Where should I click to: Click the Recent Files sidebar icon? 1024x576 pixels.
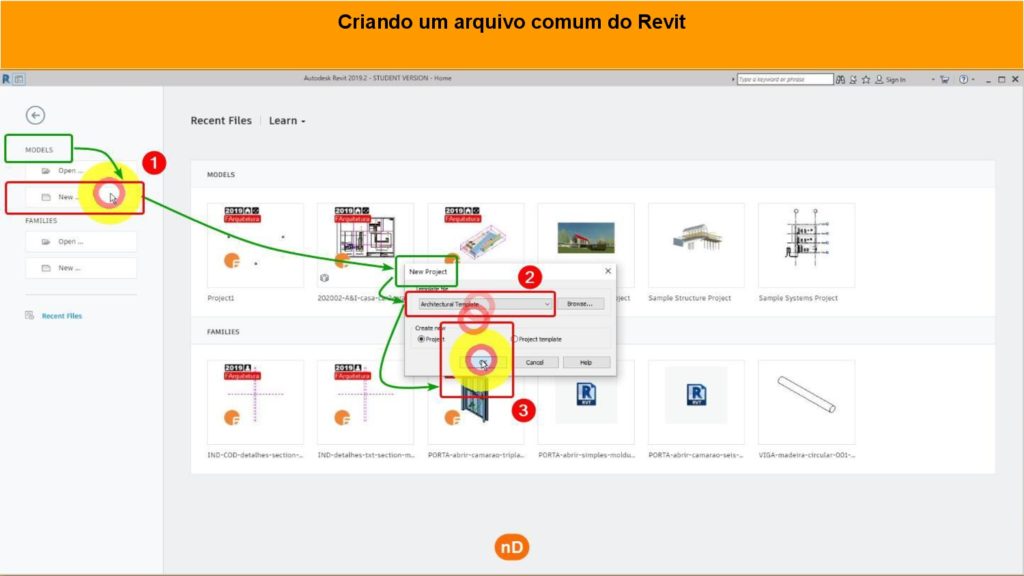pyautogui.click(x=30, y=316)
